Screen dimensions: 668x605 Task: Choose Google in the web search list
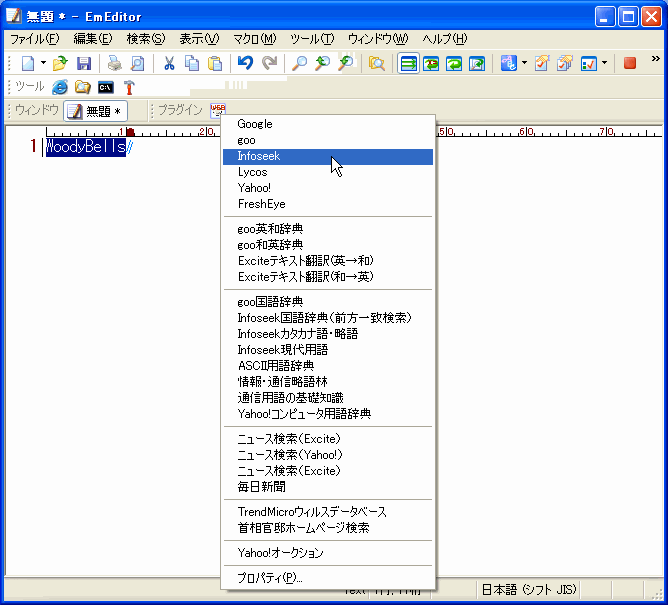click(255, 124)
